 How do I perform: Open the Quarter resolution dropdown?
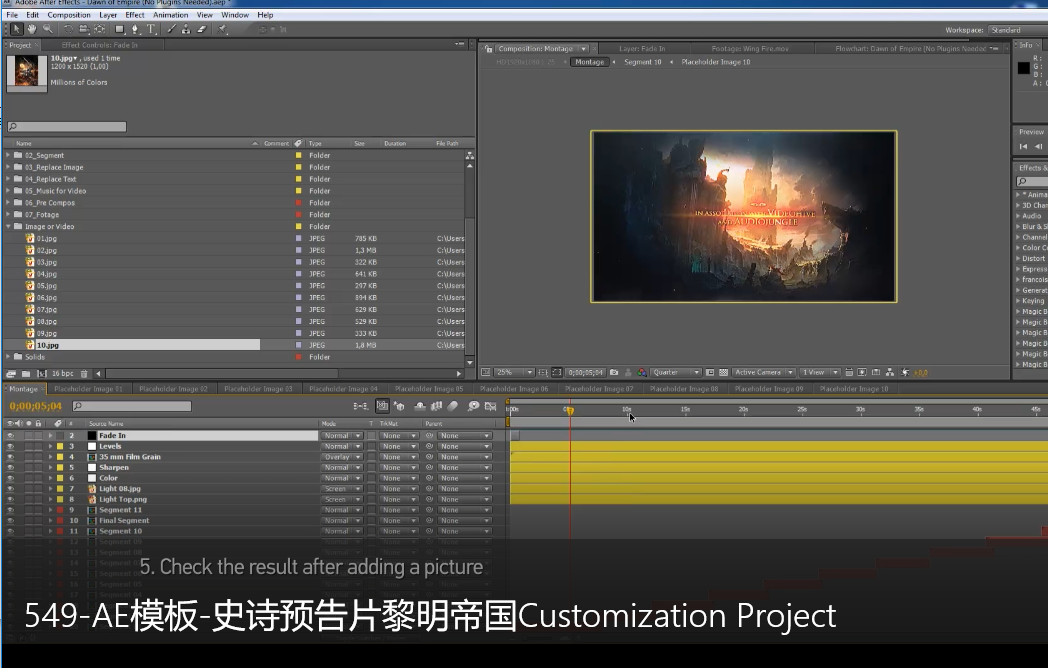[x=675, y=372]
